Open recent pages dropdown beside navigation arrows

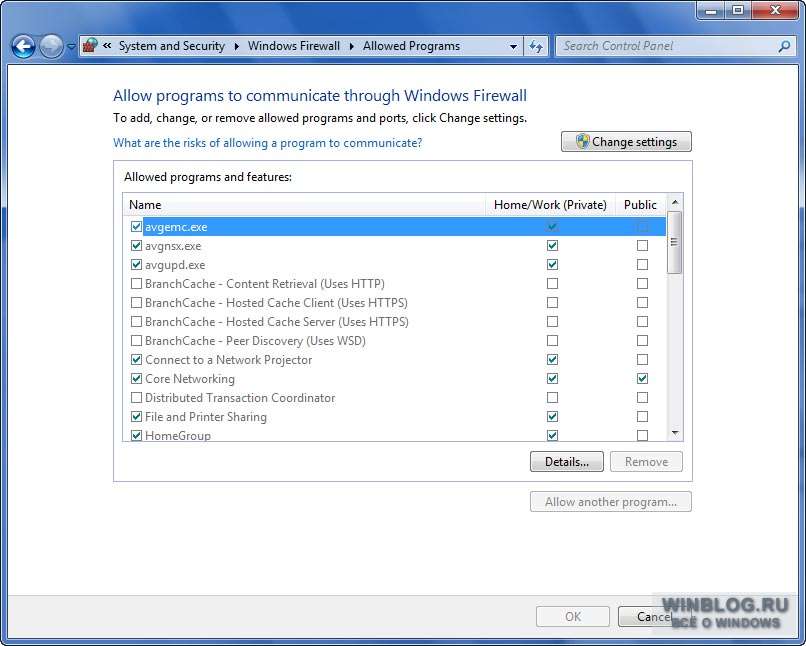[71, 47]
